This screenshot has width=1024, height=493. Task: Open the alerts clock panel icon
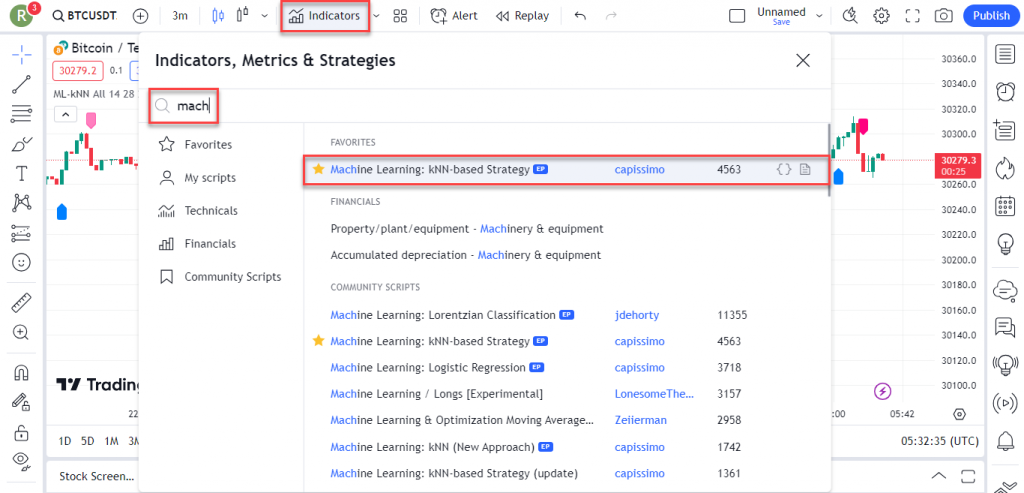coord(1004,92)
